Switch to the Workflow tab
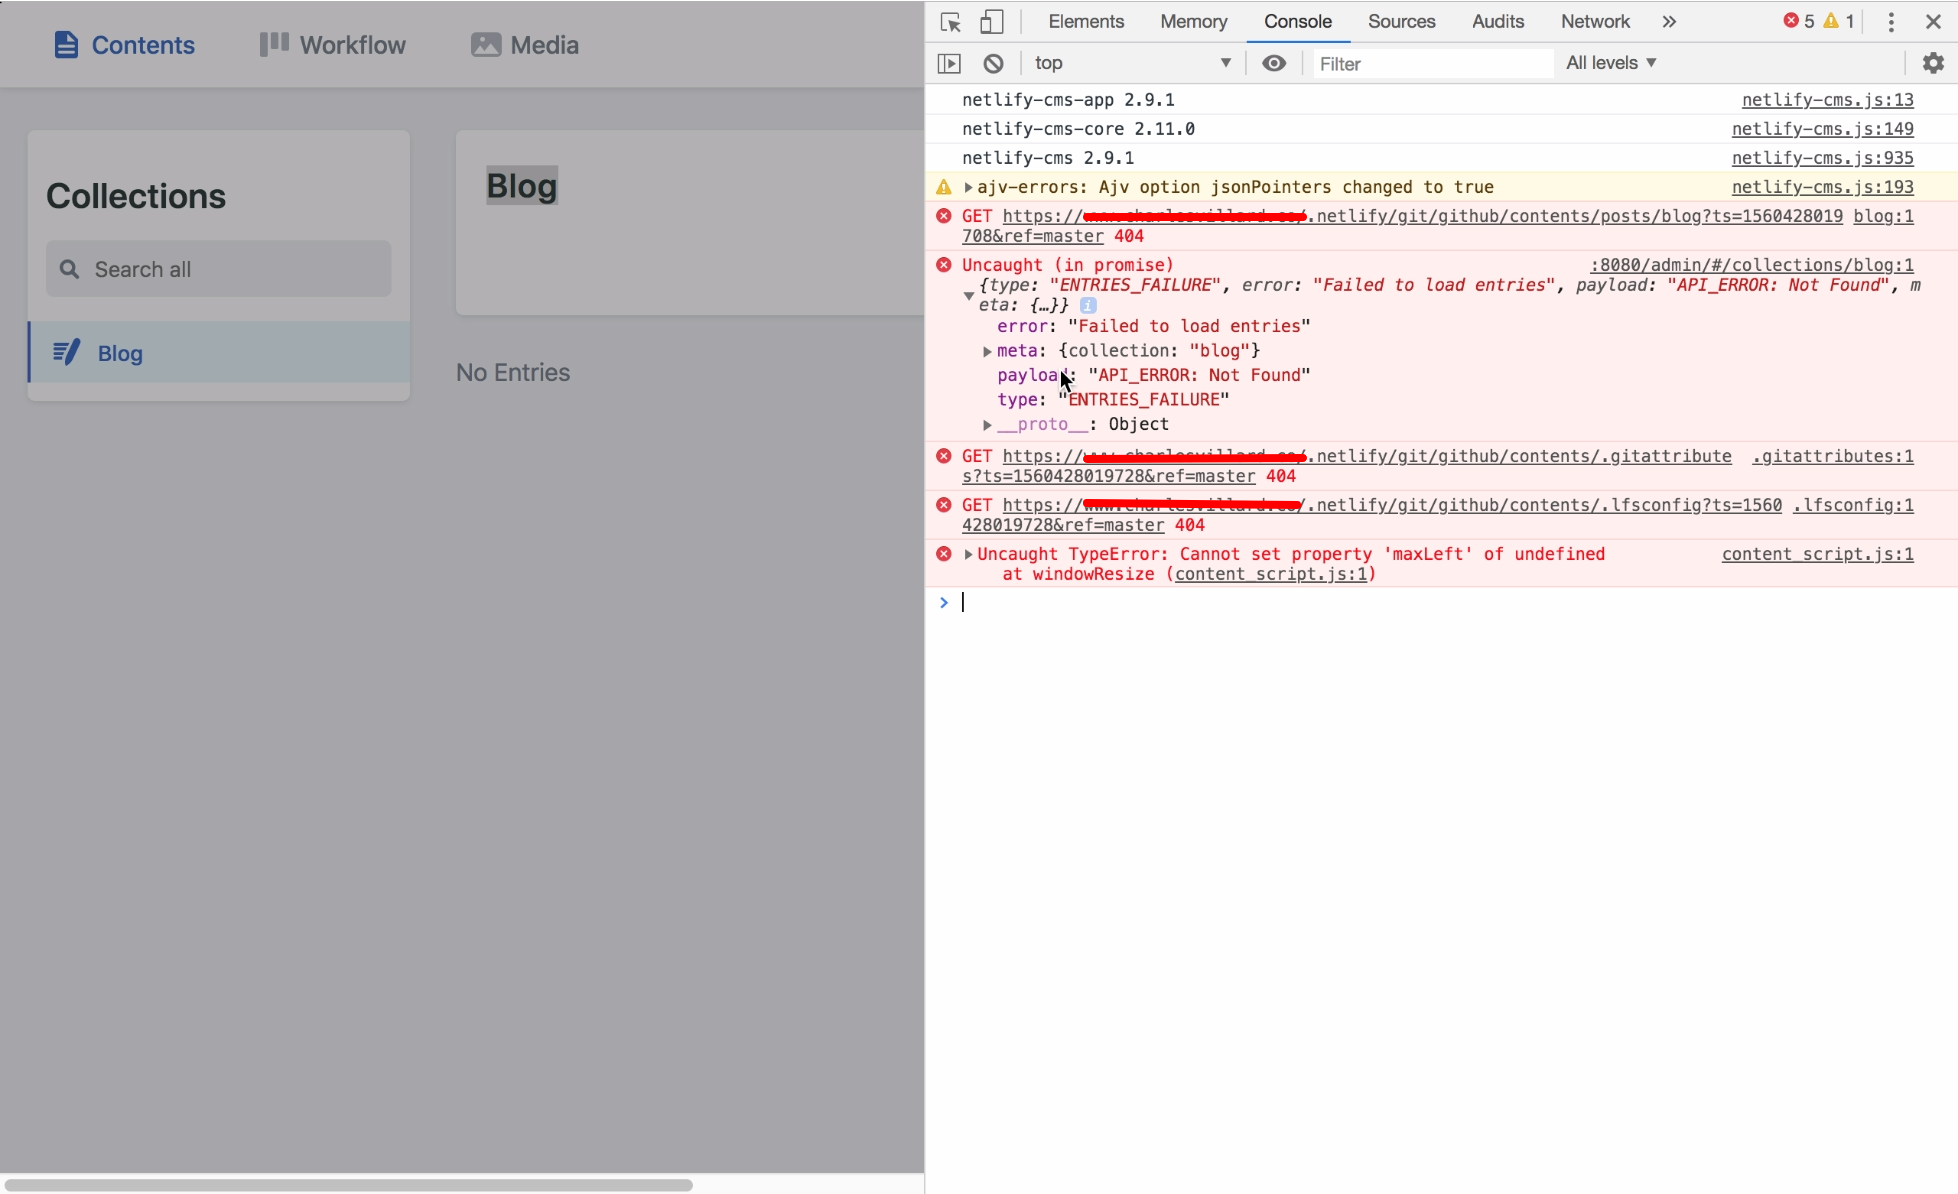The height and width of the screenshot is (1194, 1958). 332,45
